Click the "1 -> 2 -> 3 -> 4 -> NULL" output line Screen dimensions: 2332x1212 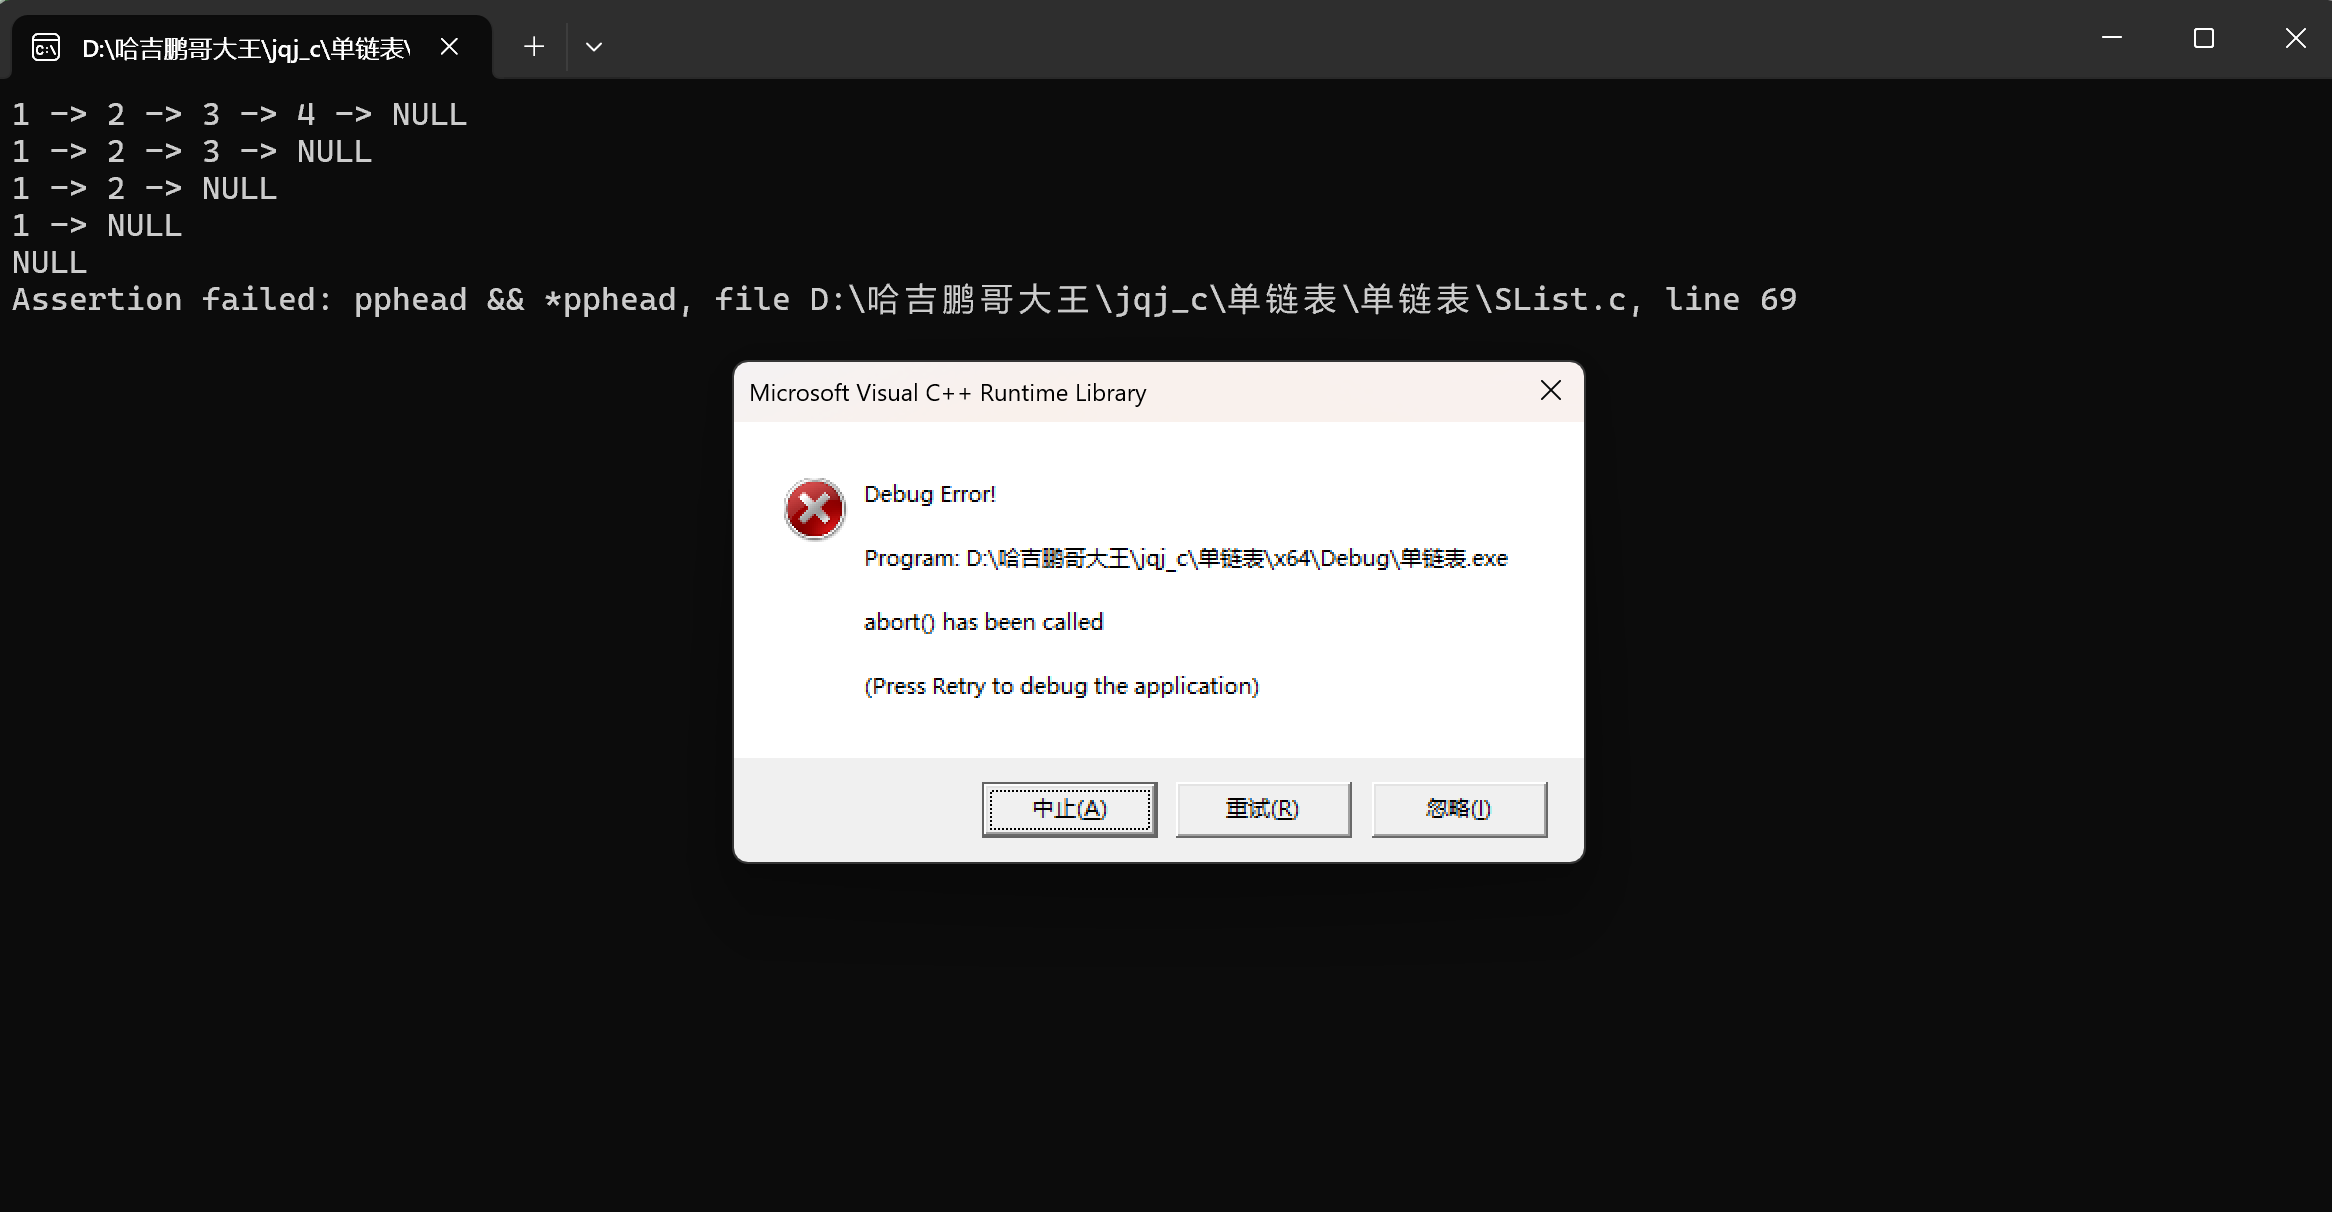click(x=239, y=114)
